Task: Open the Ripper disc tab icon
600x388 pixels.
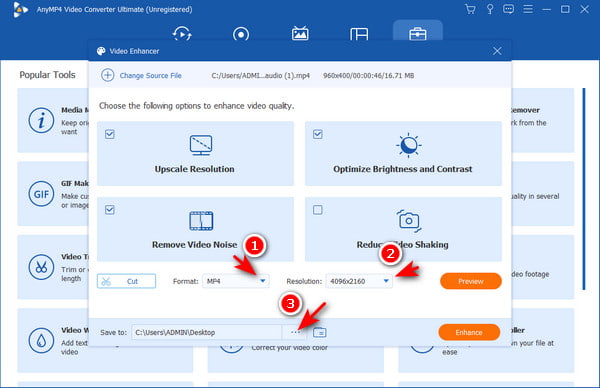Action: [x=241, y=34]
